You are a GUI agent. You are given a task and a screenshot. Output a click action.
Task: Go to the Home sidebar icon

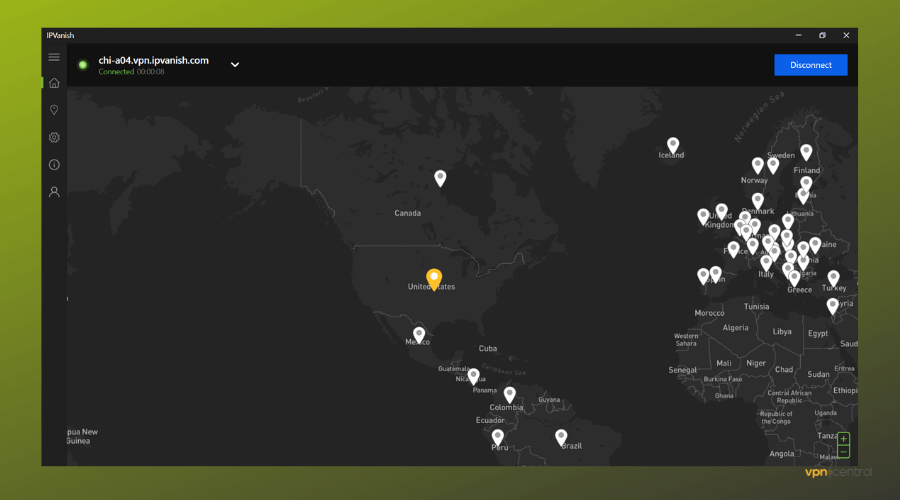[54, 83]
